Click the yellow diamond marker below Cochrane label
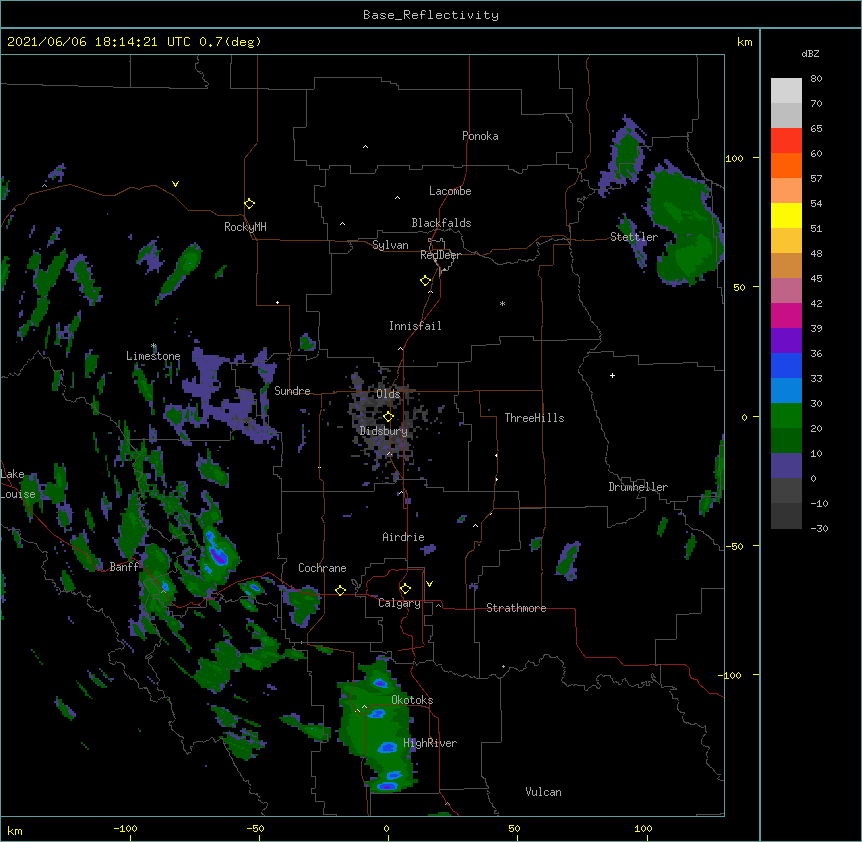 (x=340, y=590)
